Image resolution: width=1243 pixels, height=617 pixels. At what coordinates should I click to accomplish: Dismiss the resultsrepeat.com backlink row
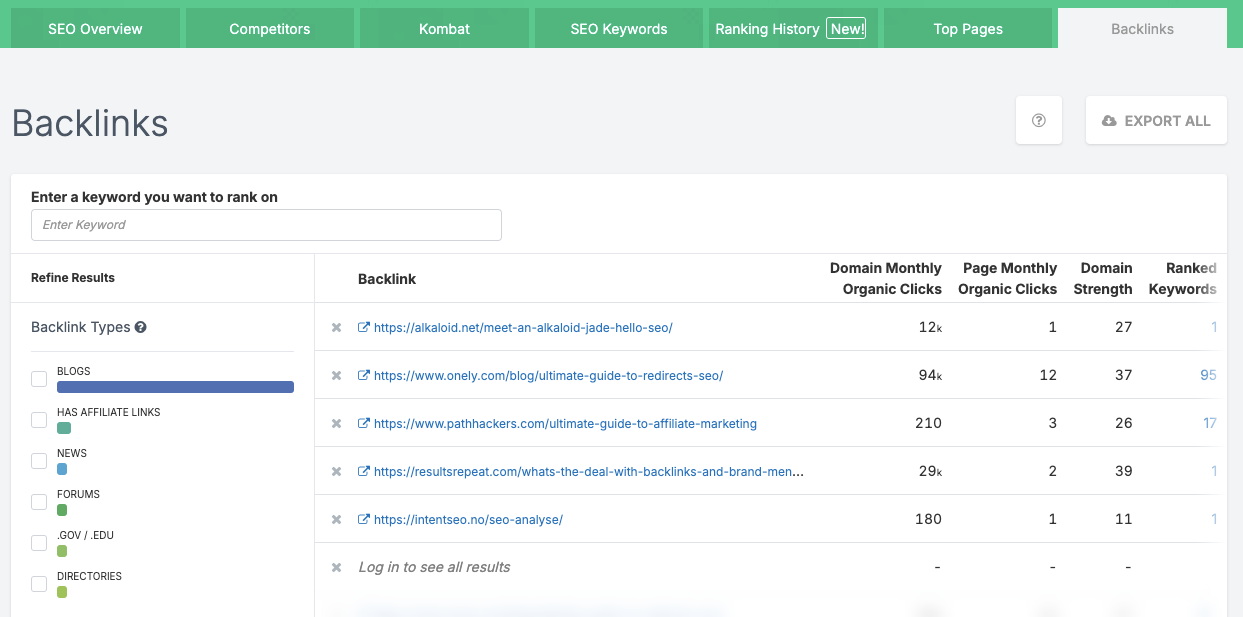pyautogui.click(x=336, y=471)
